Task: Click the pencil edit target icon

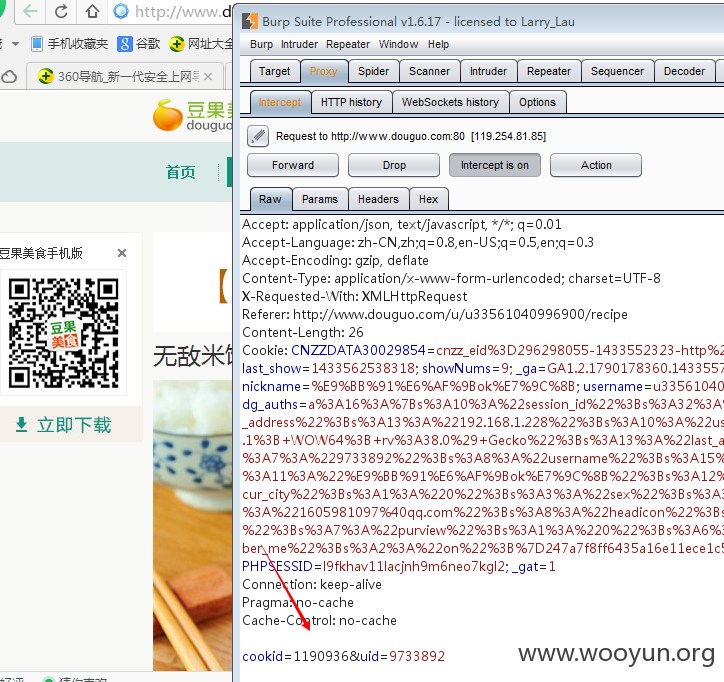Action: [x=258, y=136]
